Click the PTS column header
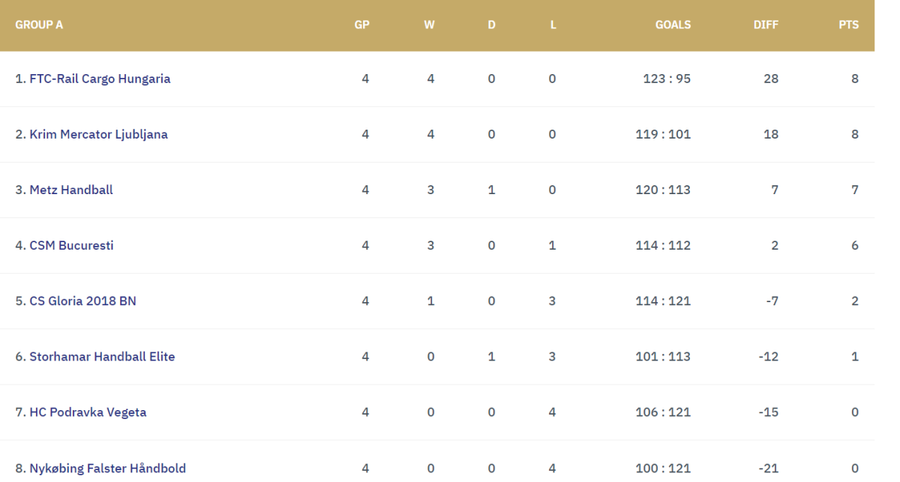Screen dimensions: 900x482 [x=848, y=25]
